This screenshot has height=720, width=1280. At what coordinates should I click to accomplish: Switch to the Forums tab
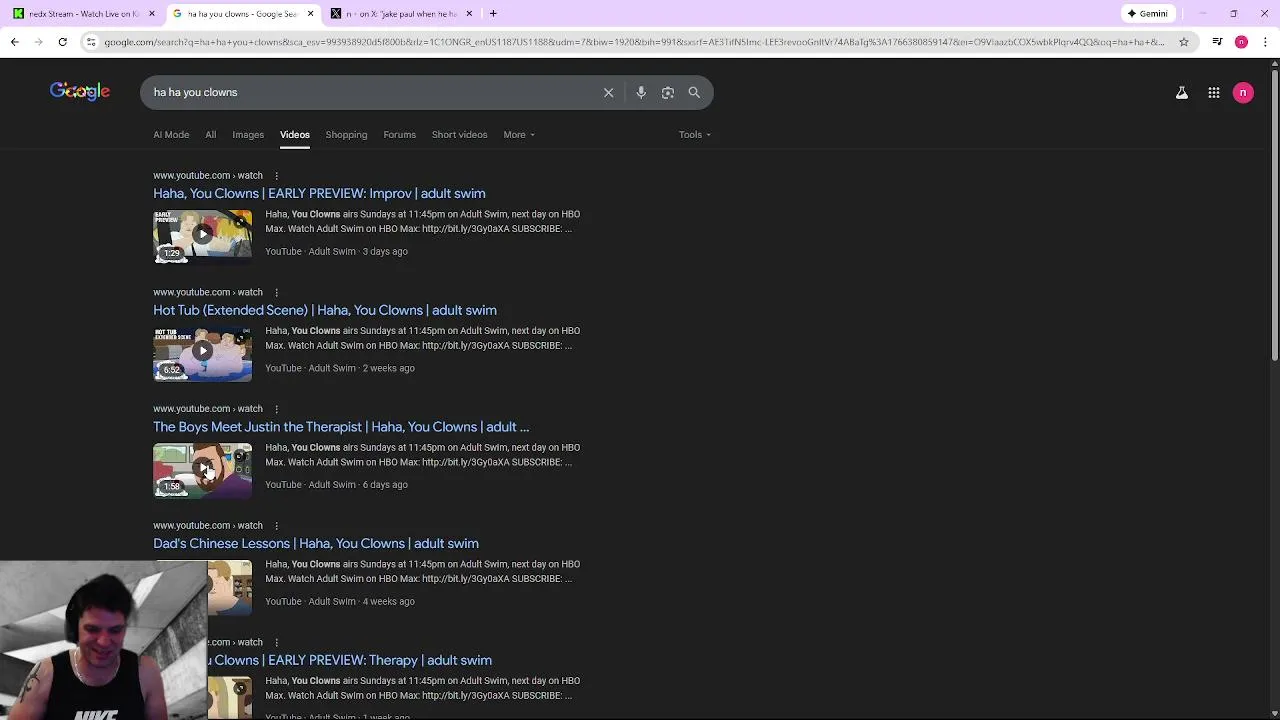coord(399,134)
